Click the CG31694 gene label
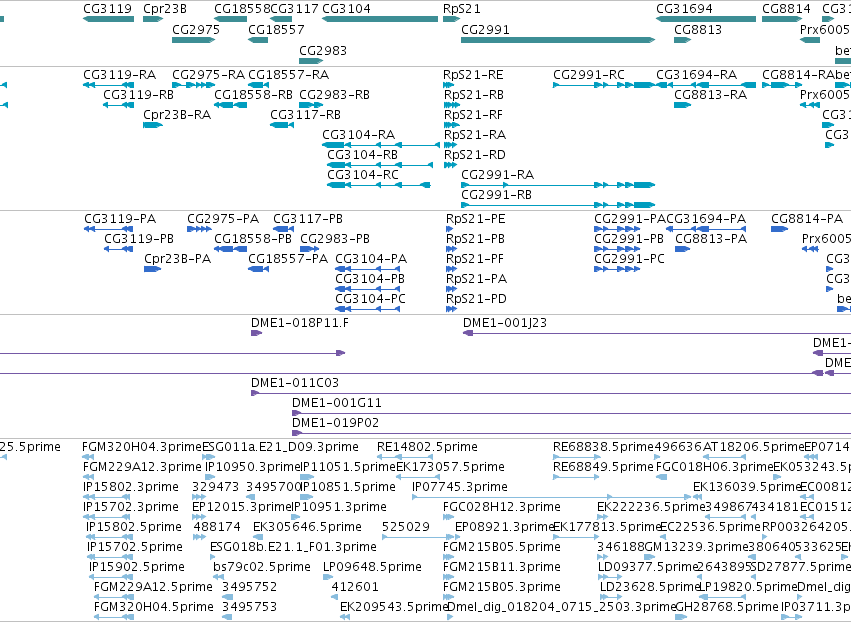The width and height of the screenshot is (851, 622). [x=684, y=9]
